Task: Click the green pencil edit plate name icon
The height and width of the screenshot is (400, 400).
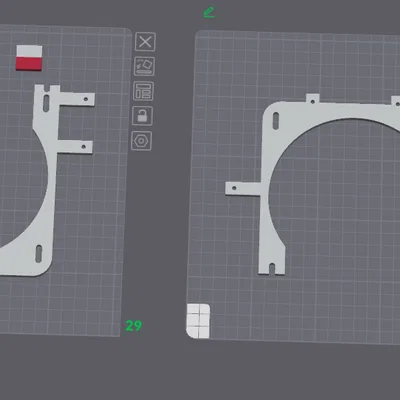Action: [x=209, y=13]
